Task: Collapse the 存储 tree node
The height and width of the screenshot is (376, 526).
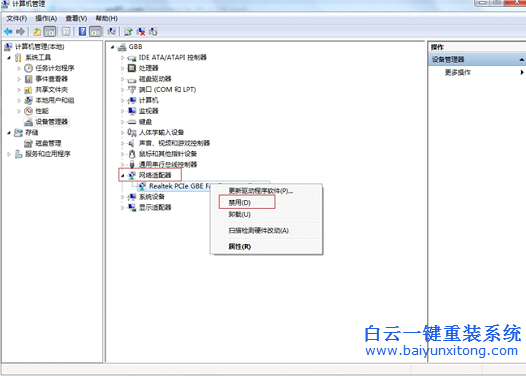Action: click(9, 133)
